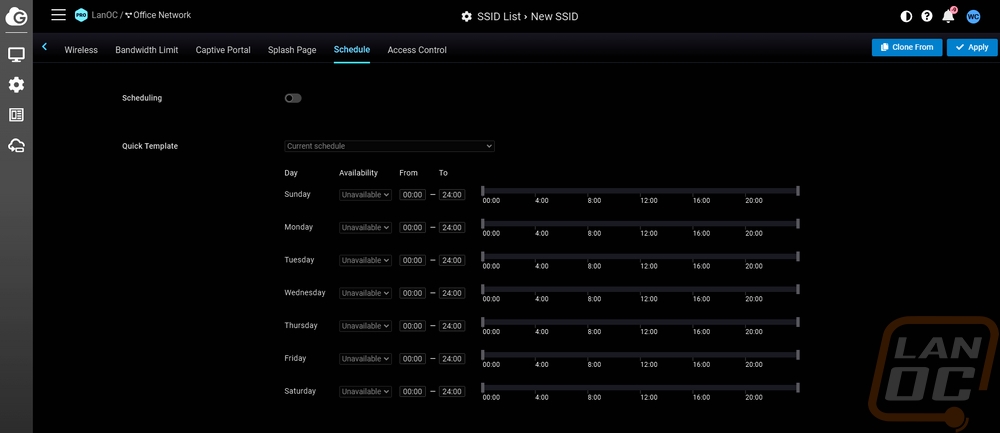Click the Monday schedule time slider
1000x433 pixels.
tap(640, 223)
